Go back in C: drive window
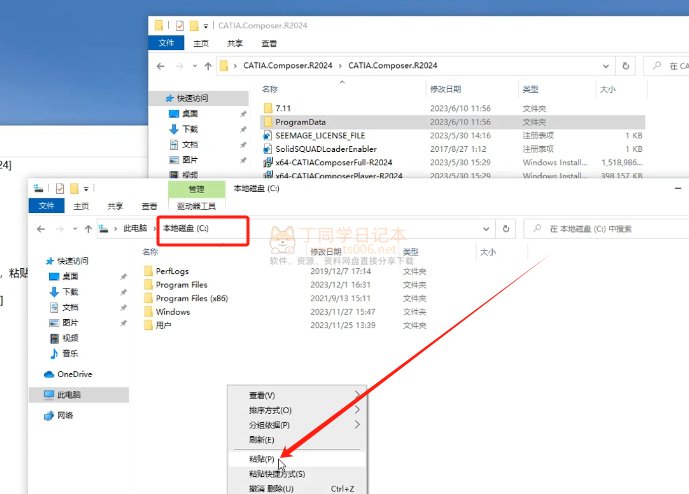The width and height of the screenshot is (689, 494). 41,229
